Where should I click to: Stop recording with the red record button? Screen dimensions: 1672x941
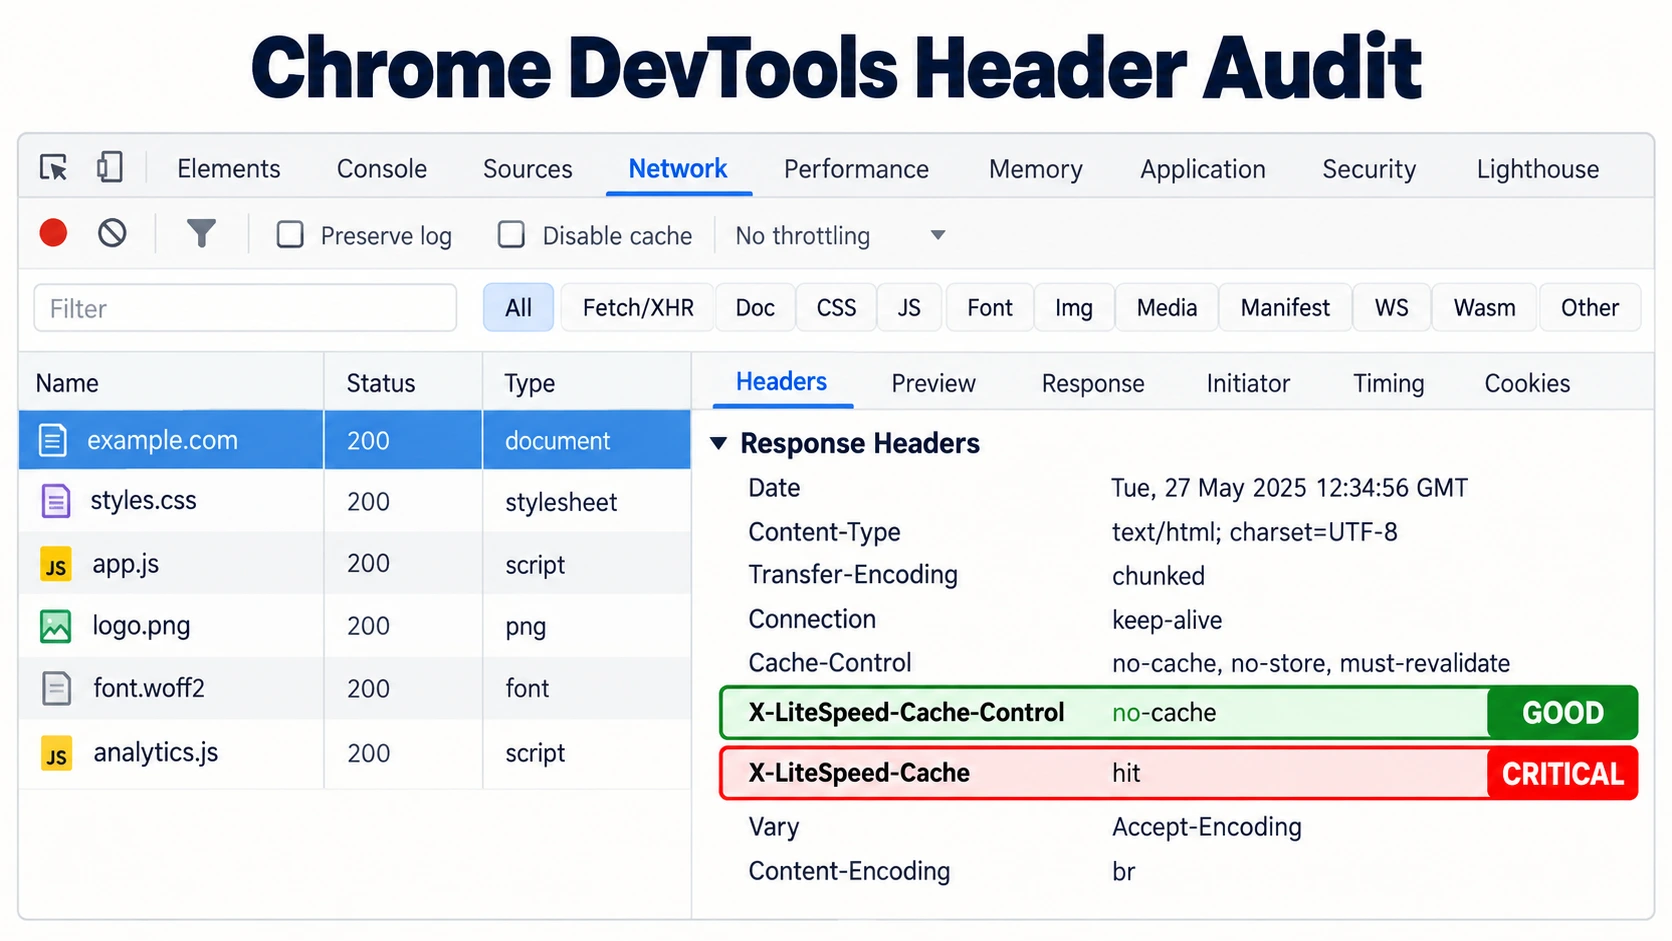click(53, 234)
